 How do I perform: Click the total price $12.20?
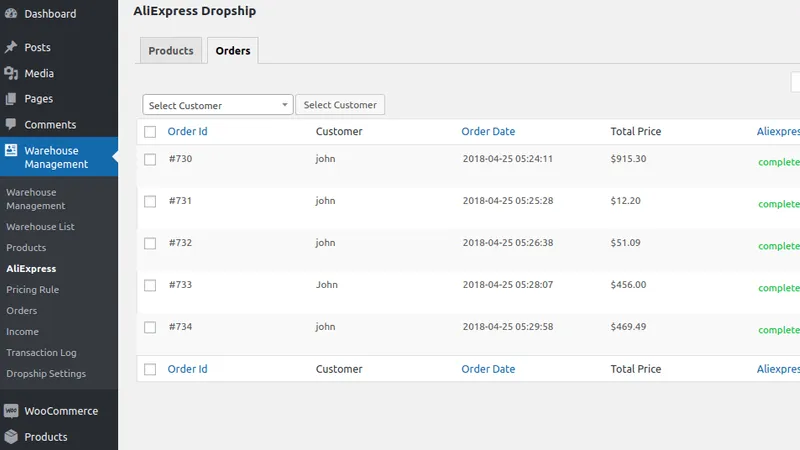[626, 201]
